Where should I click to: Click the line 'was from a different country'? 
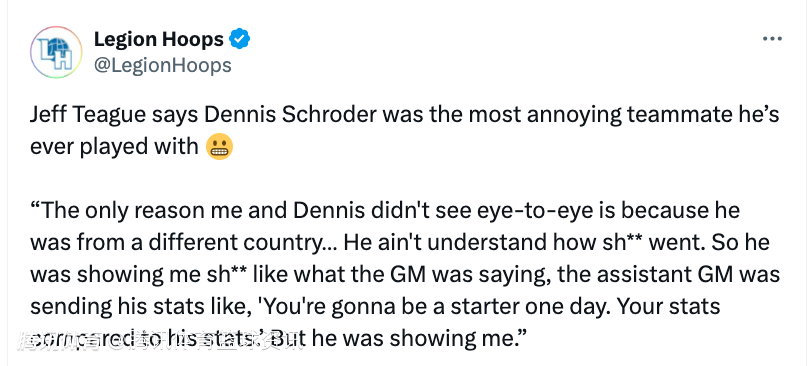pos(184,242)
